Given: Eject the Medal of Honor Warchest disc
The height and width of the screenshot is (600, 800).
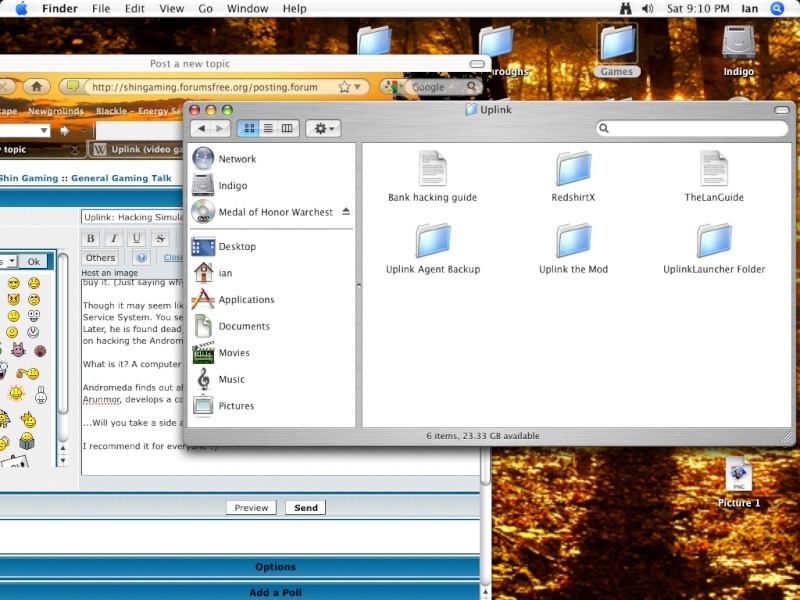Looking at the screenshot, I should coord(346,211).
